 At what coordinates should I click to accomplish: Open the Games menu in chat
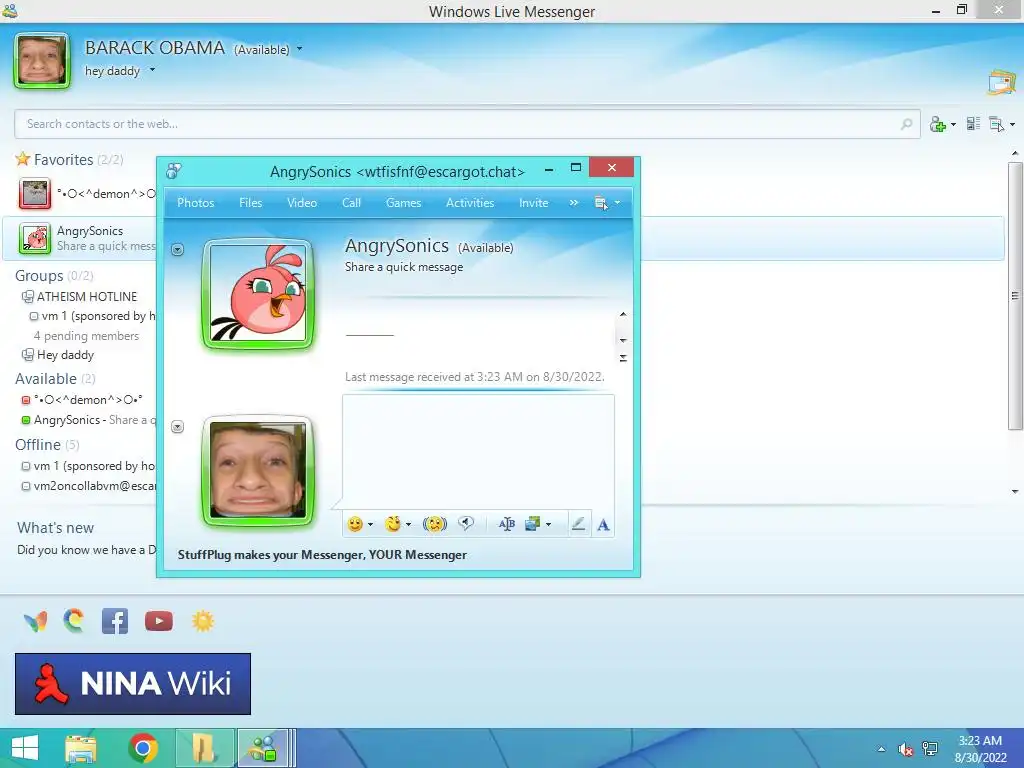(x=403, y=203)
